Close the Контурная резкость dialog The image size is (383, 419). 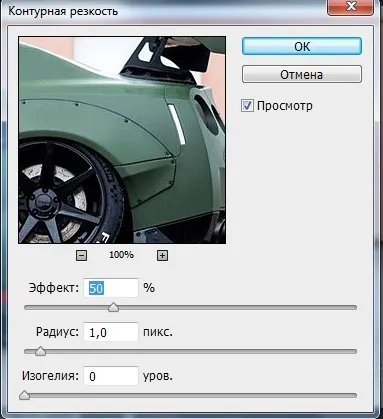point(350,7)
